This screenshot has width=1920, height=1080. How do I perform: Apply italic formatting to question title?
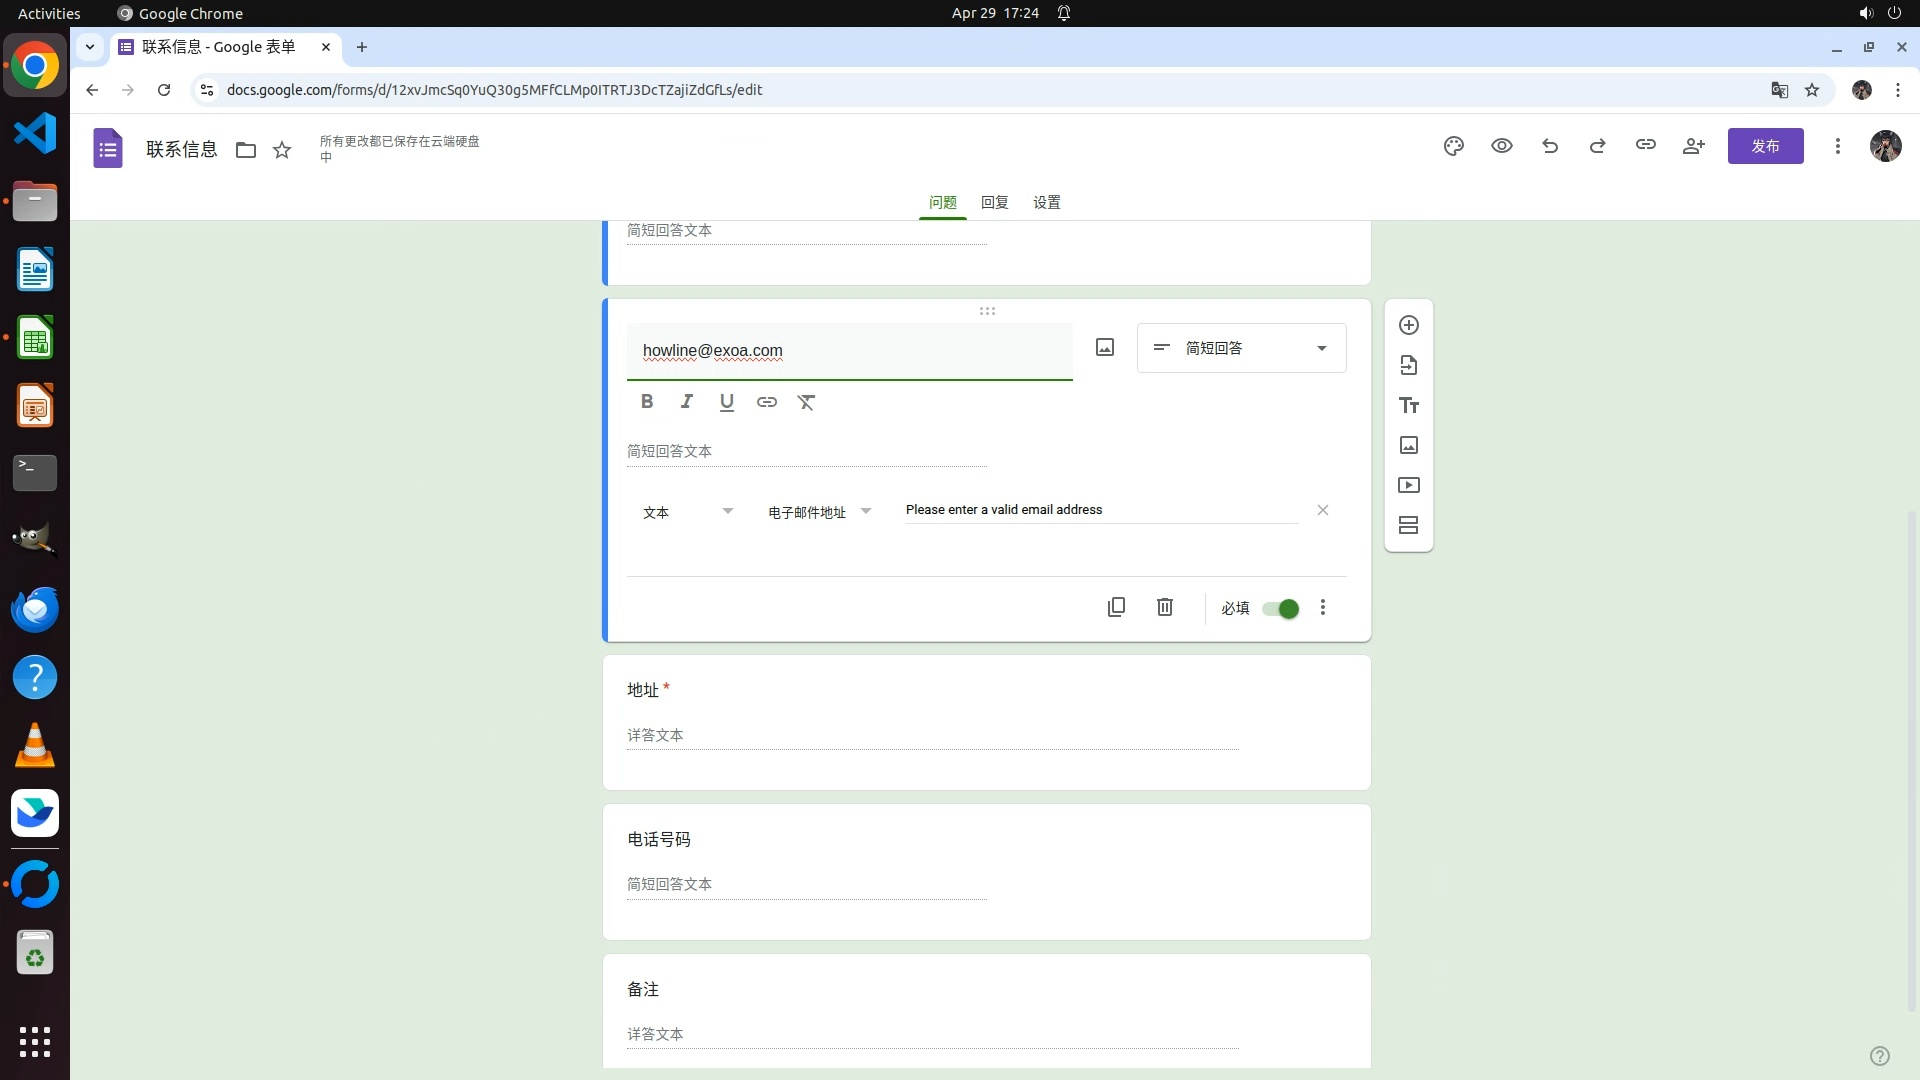[686, 402]
